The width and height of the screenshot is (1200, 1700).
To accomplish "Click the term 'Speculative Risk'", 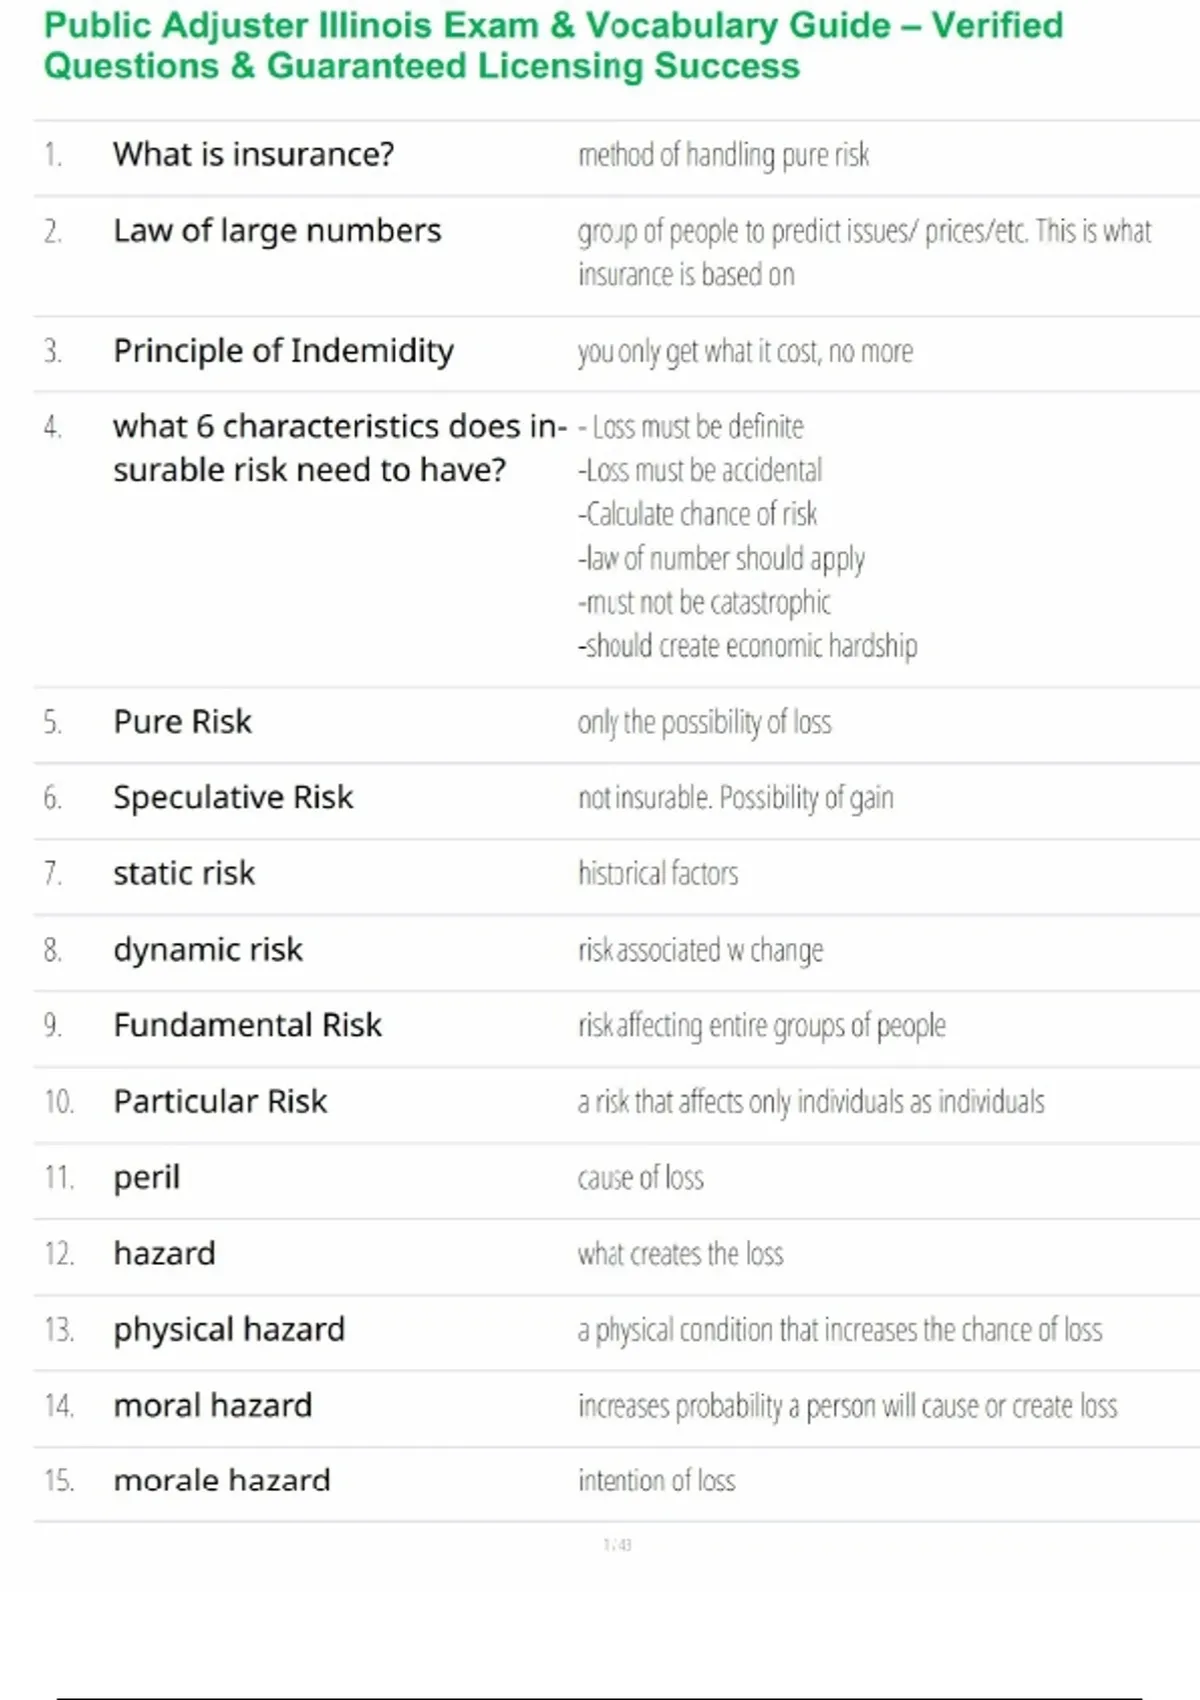I will coord(233,798).
